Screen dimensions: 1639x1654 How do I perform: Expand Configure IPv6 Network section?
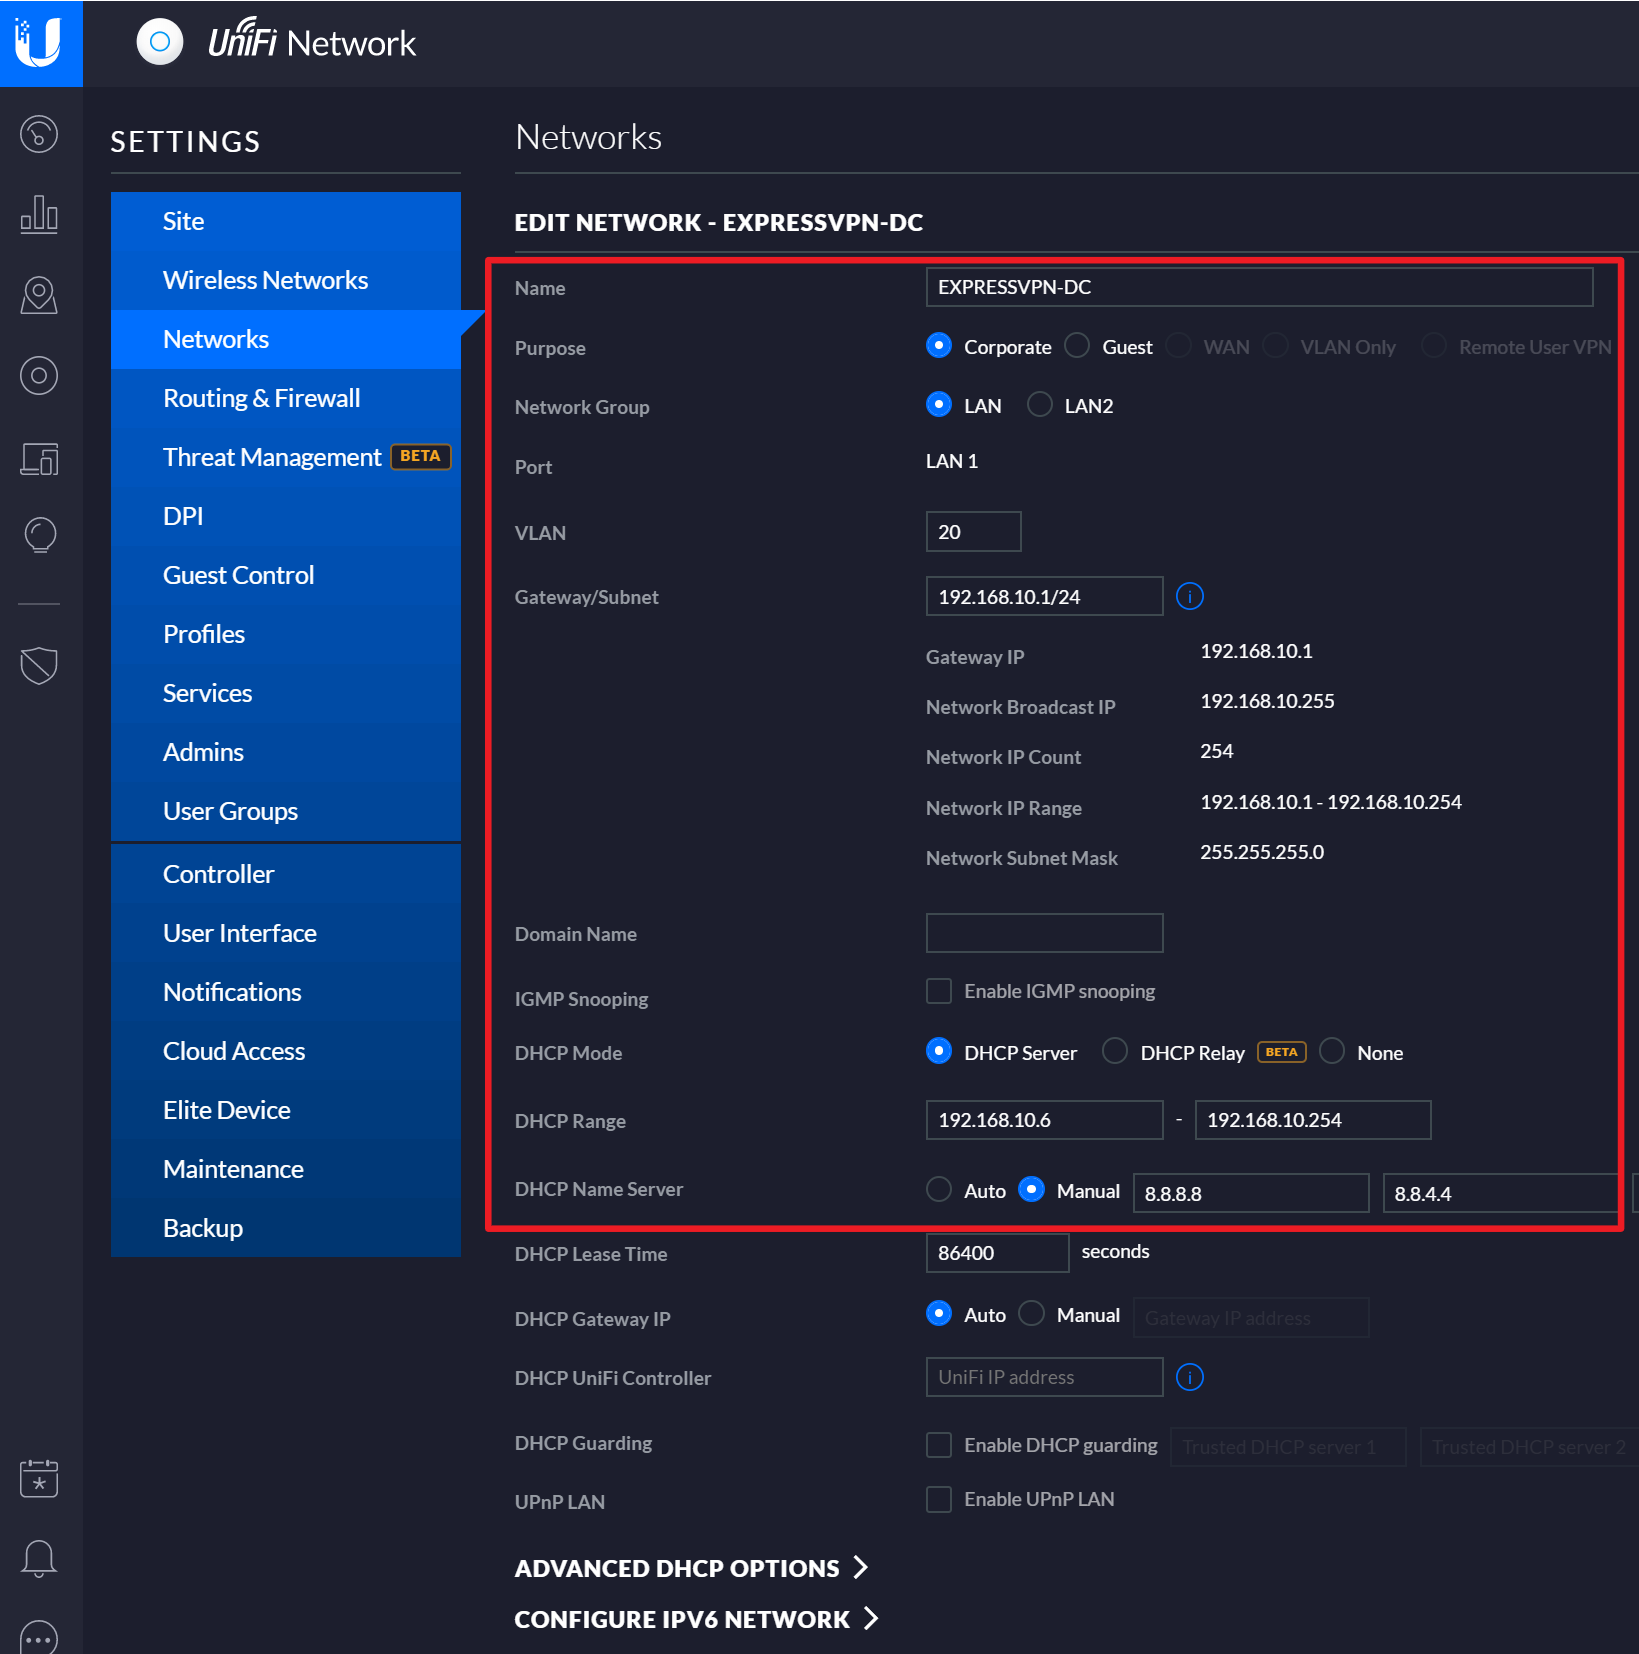[695, 1619]
